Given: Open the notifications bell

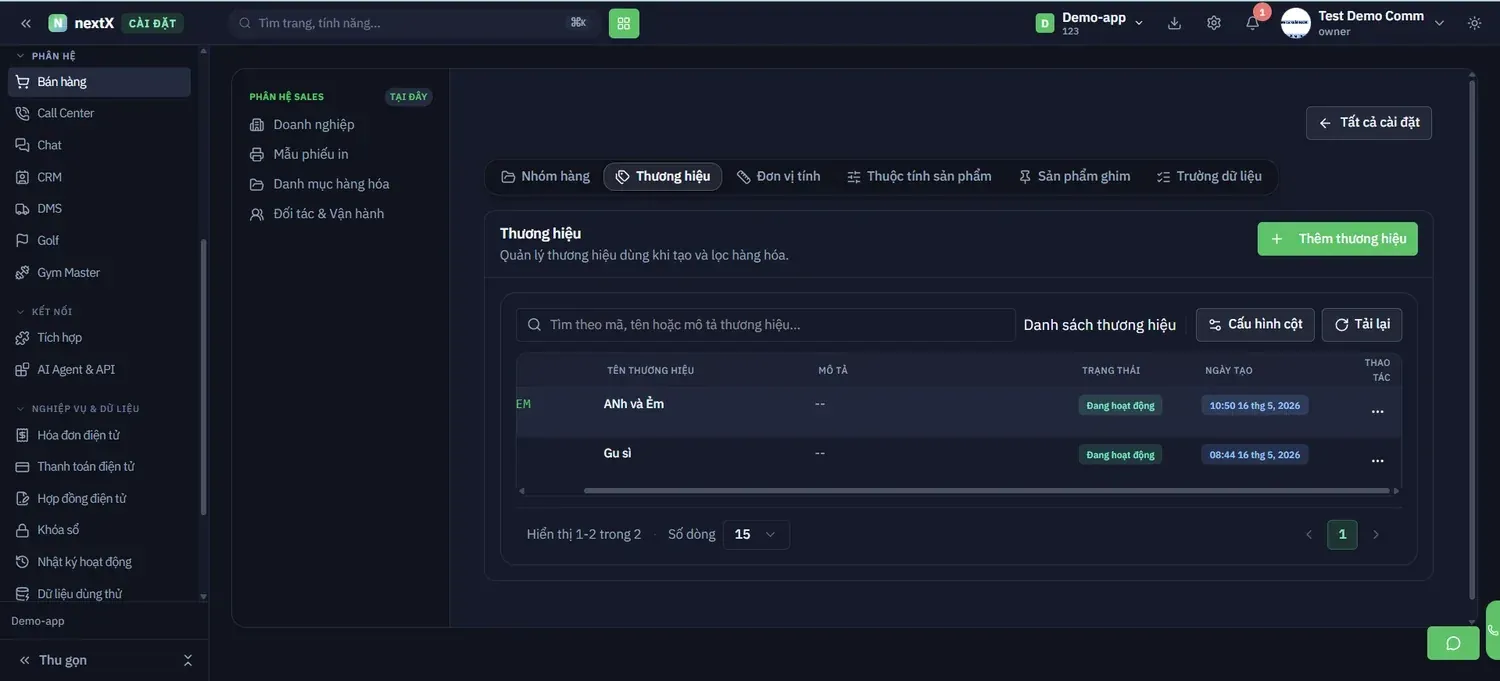Looking at the screenshot, I should [1253, 23].
